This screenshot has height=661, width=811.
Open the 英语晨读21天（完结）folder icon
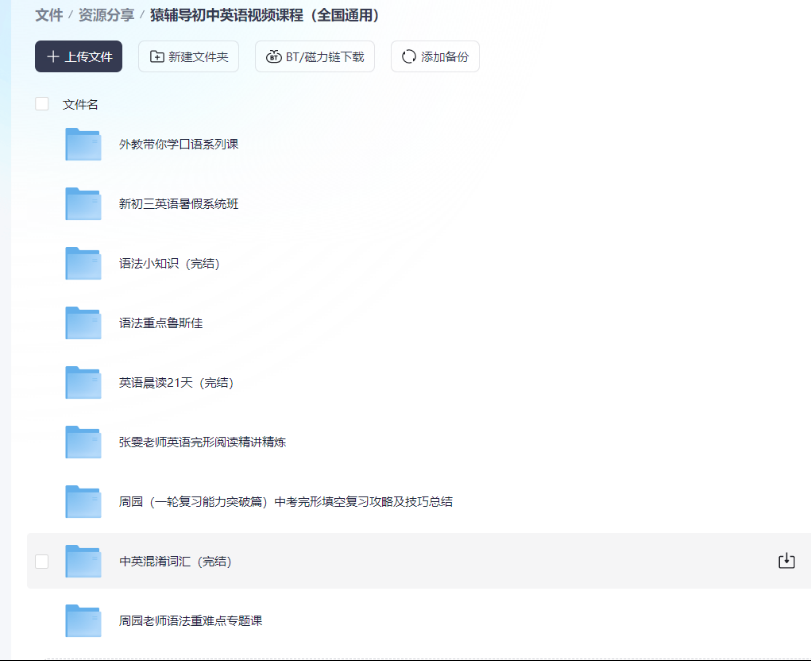click(x=83, y=382)
